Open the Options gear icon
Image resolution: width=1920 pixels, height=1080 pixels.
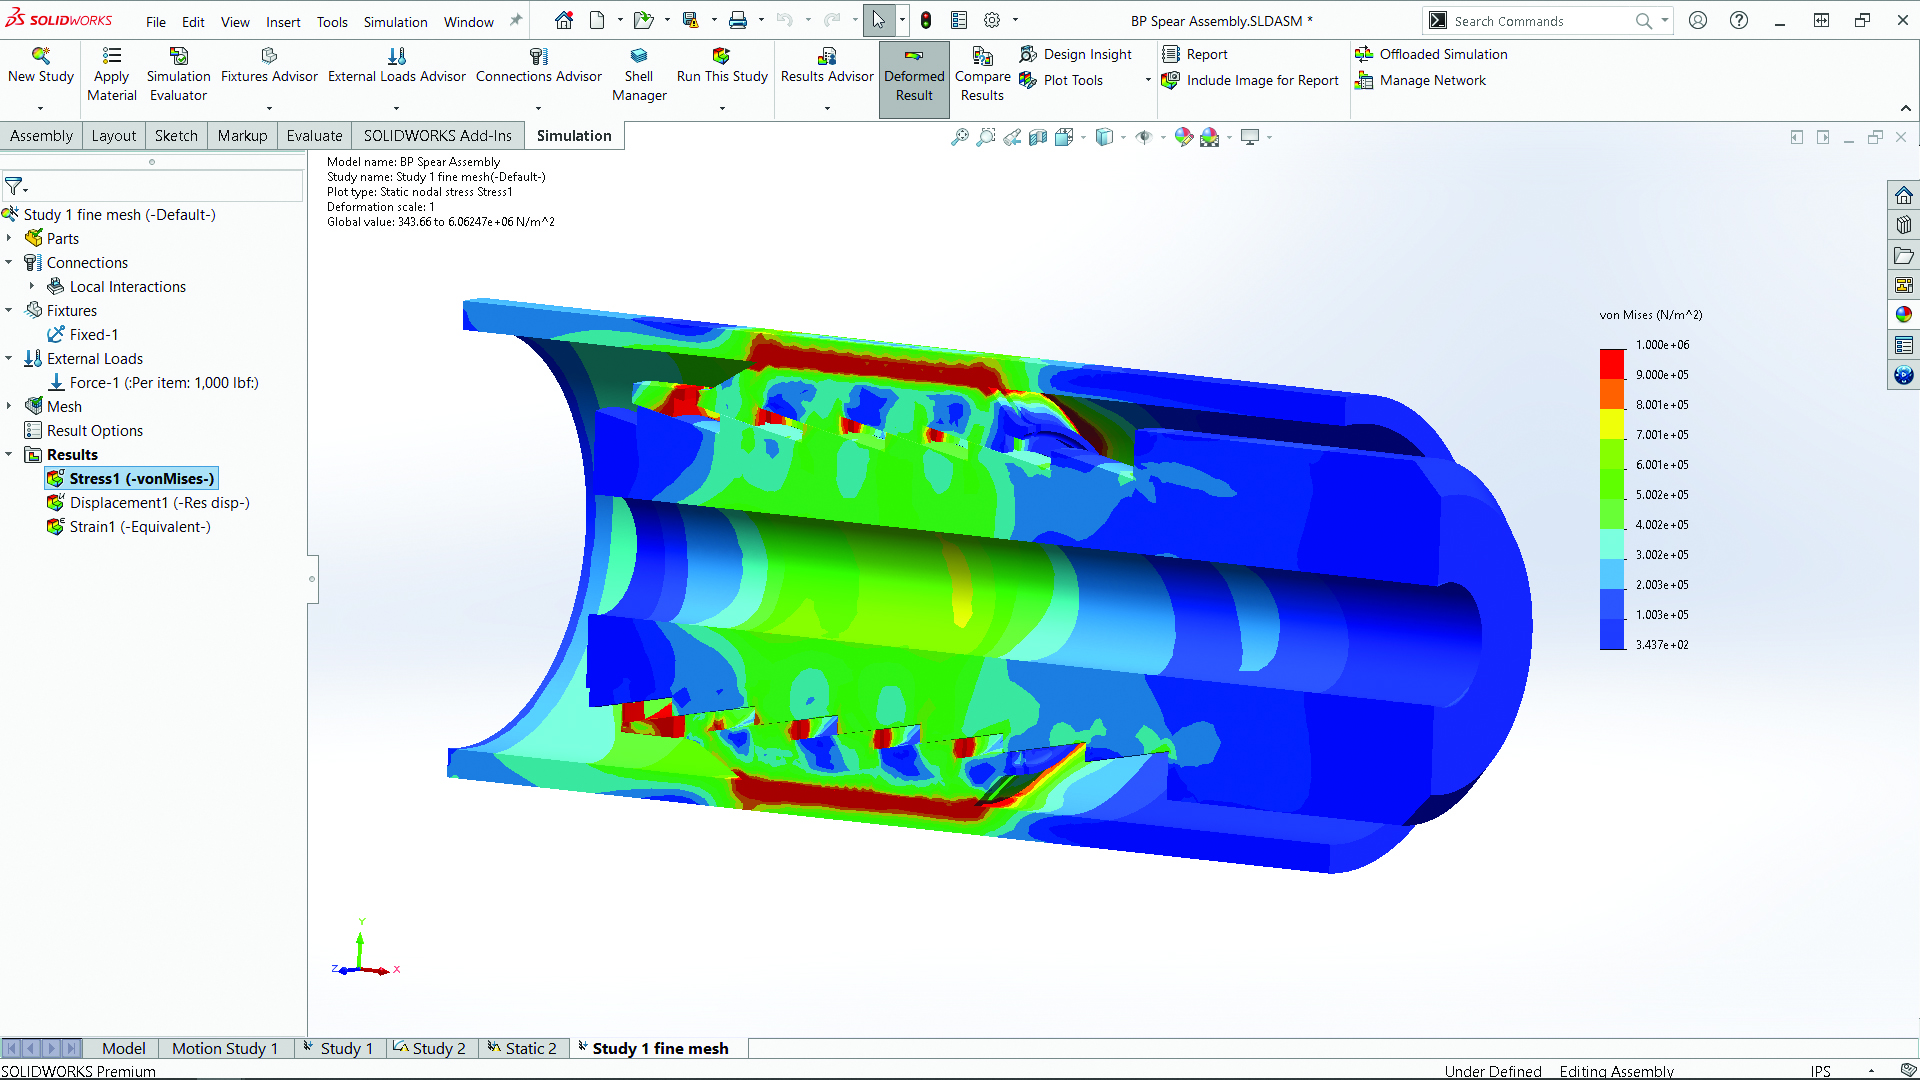(x=992, y=20)
